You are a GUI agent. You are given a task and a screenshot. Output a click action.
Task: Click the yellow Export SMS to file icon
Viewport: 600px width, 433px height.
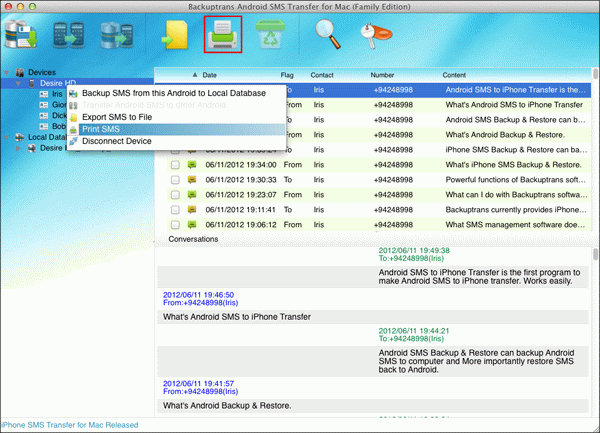(175, 35)
